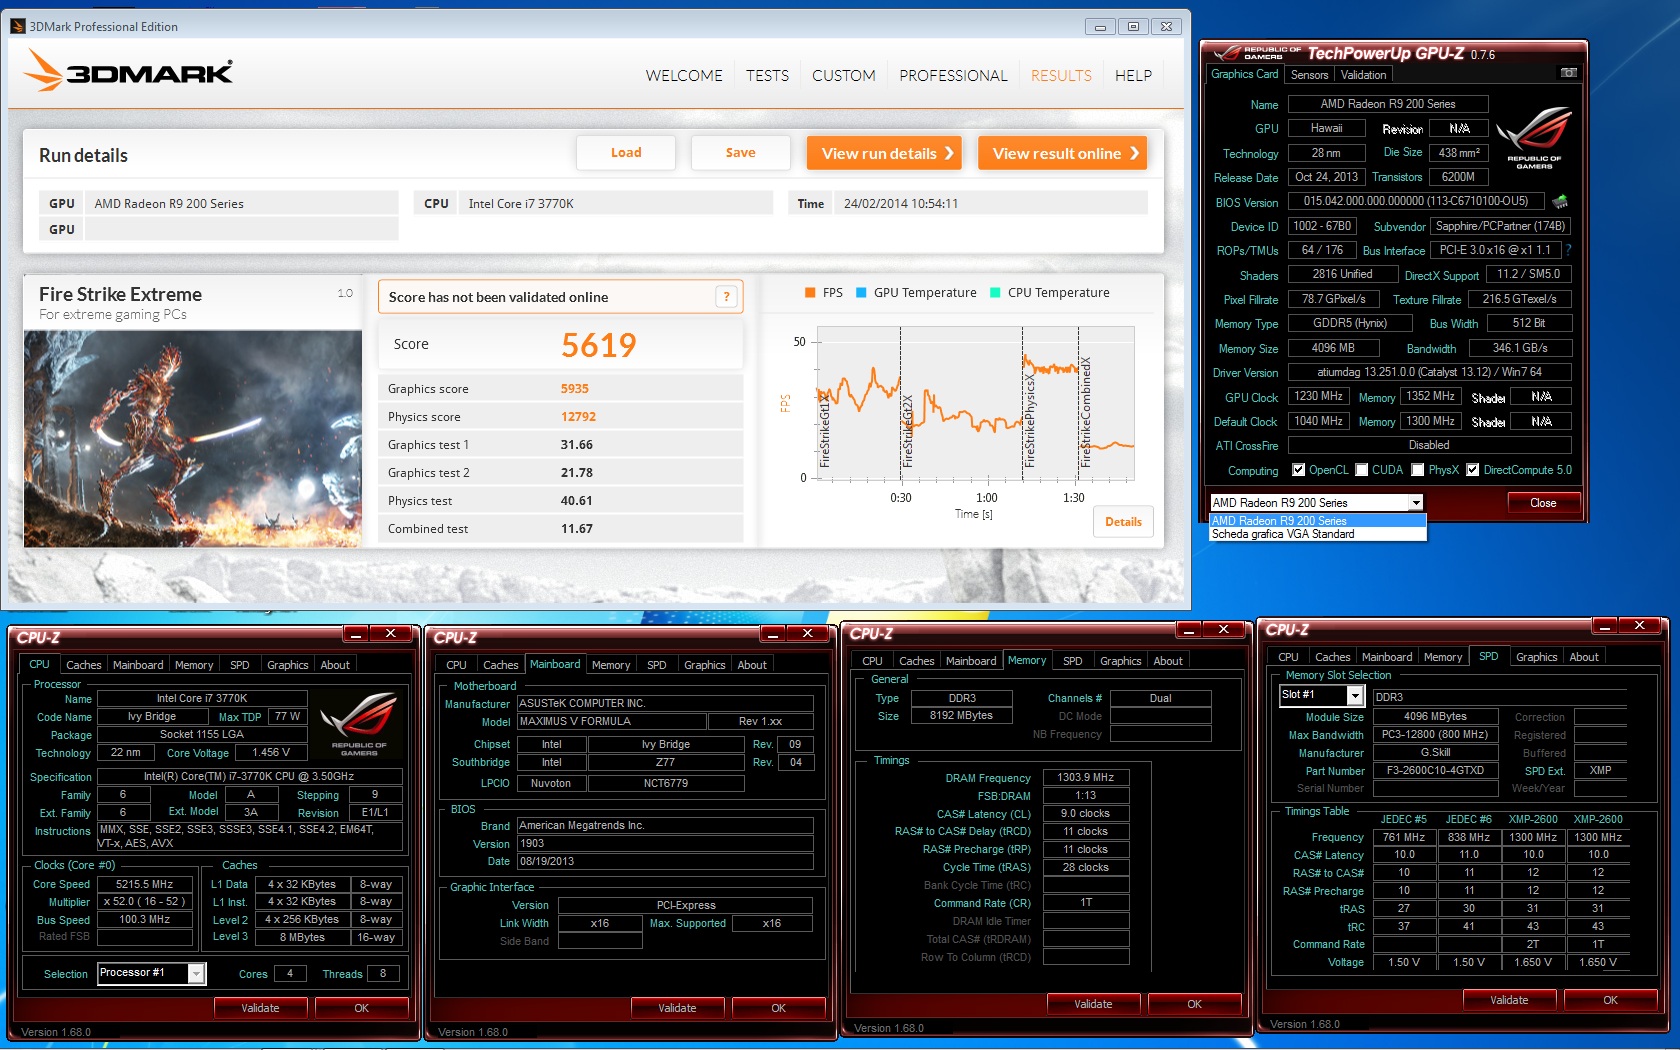Click 'Score has not been validated online' message
1680x1050 pixels.
click(x=498, y=297)
